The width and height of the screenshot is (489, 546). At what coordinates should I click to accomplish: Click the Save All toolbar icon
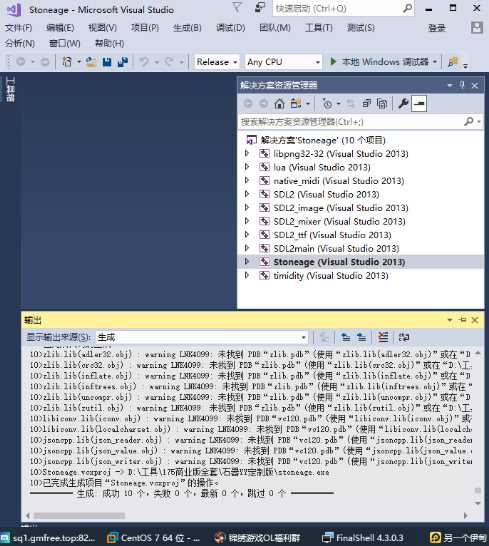tap(123, 62)
